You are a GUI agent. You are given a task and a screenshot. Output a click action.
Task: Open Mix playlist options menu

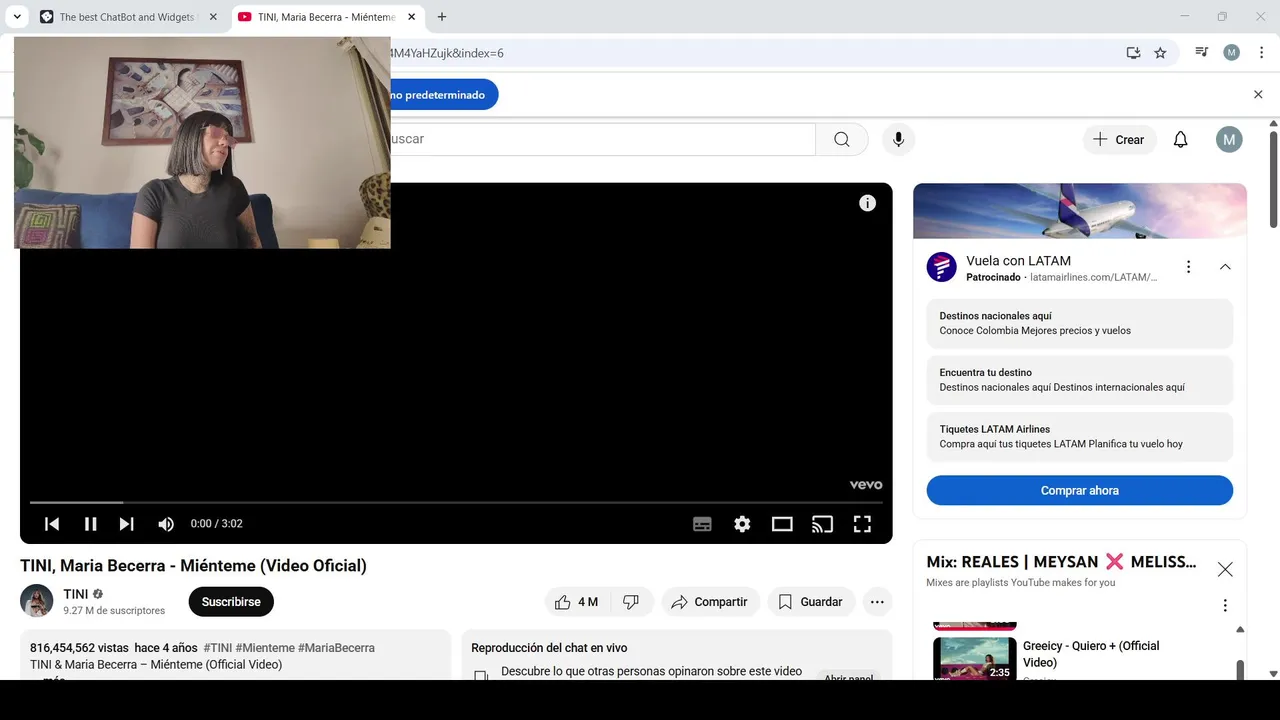(x=1225, y=605)
